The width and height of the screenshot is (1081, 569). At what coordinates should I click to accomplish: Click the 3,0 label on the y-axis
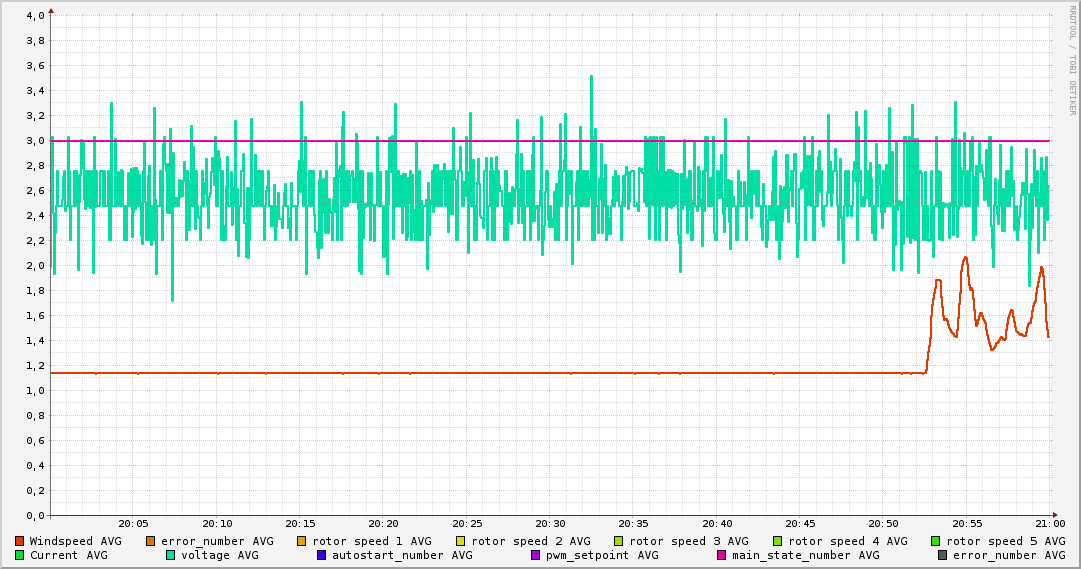pyautogui.click(x=34, y=141)
